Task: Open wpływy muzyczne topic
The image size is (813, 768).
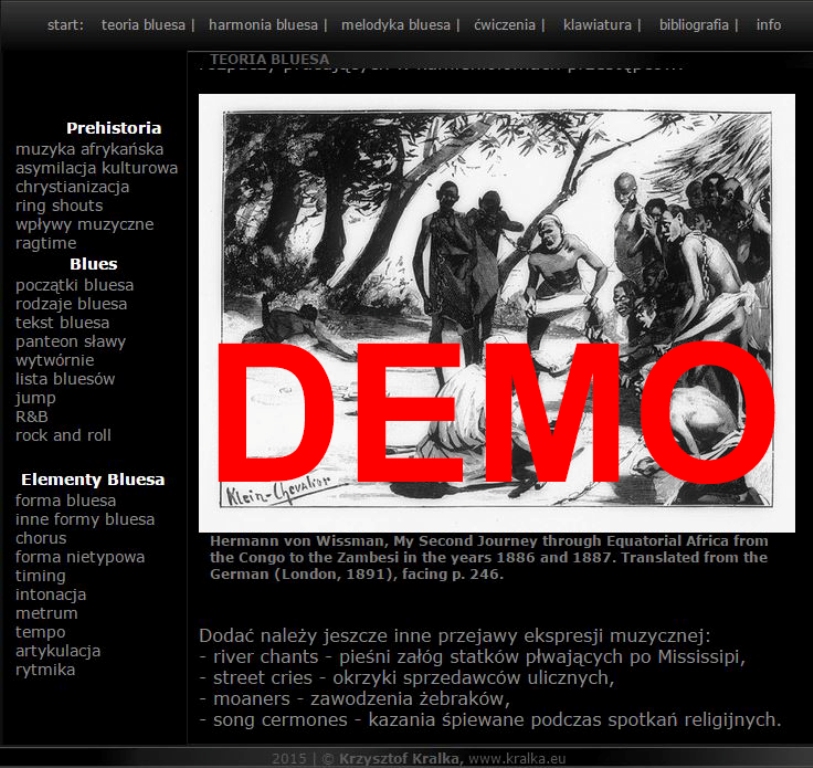Action: [85, 224]
